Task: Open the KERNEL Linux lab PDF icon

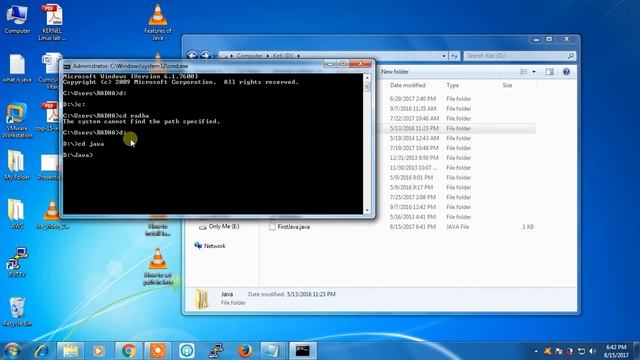Action: tap(52, 22)
